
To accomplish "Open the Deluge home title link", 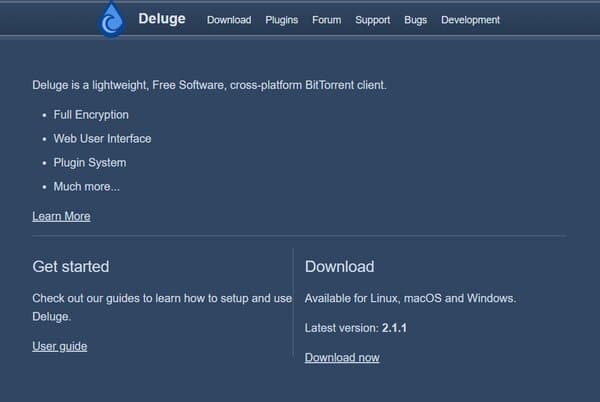I will click(161, 19).
